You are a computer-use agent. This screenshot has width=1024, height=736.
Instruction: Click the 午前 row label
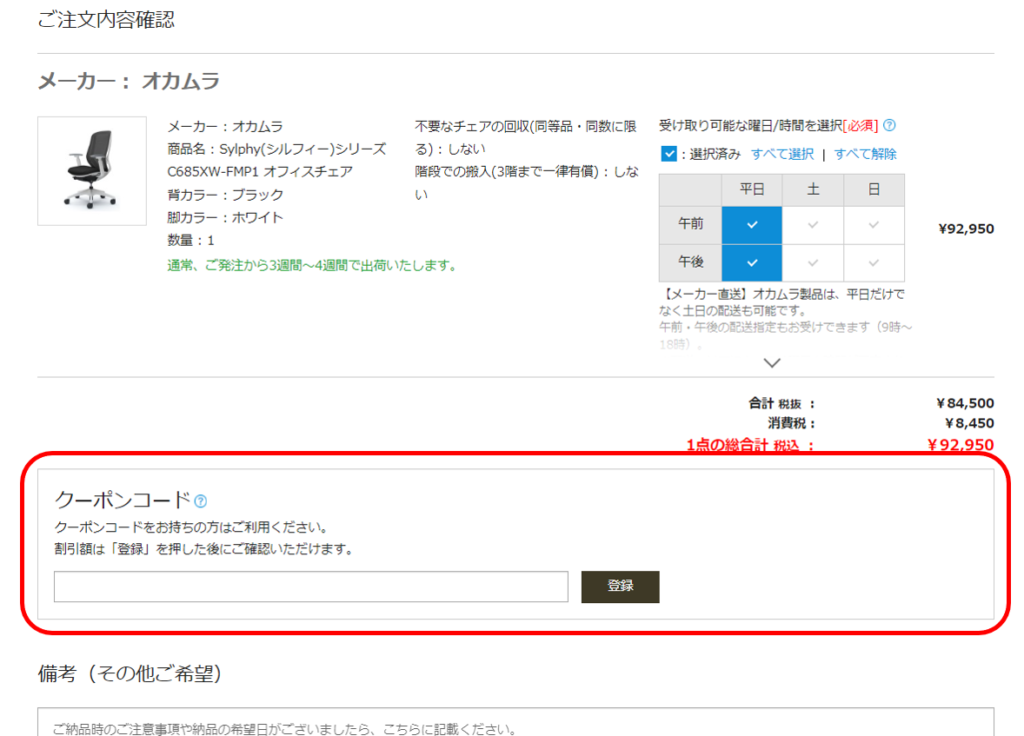point(690,225)
